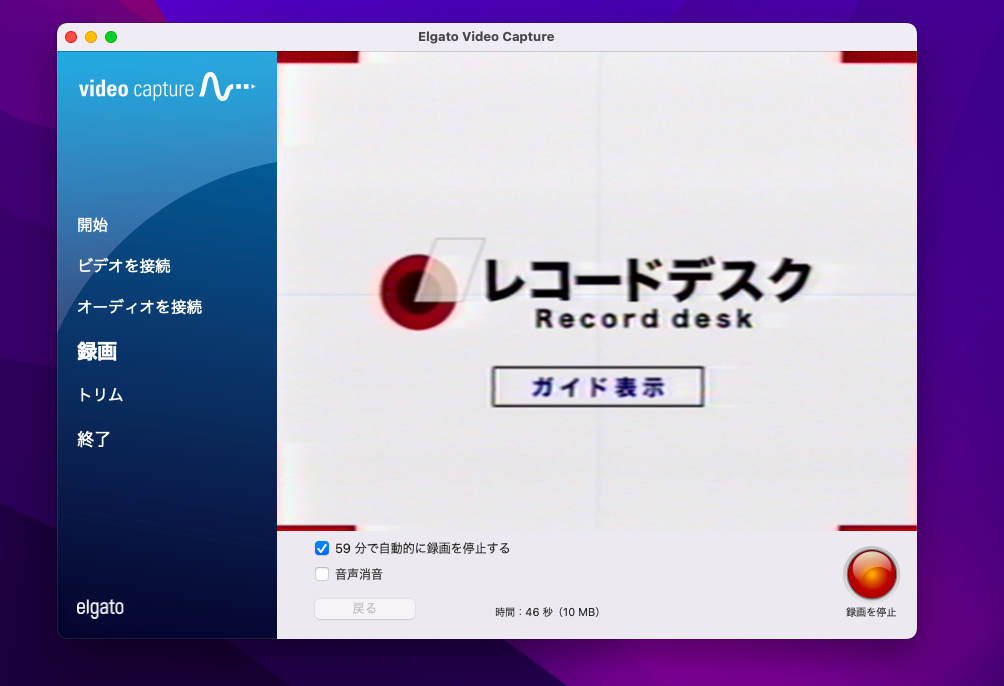
Task: Select the 録画 recording step
Action: (x=97, y=351)
